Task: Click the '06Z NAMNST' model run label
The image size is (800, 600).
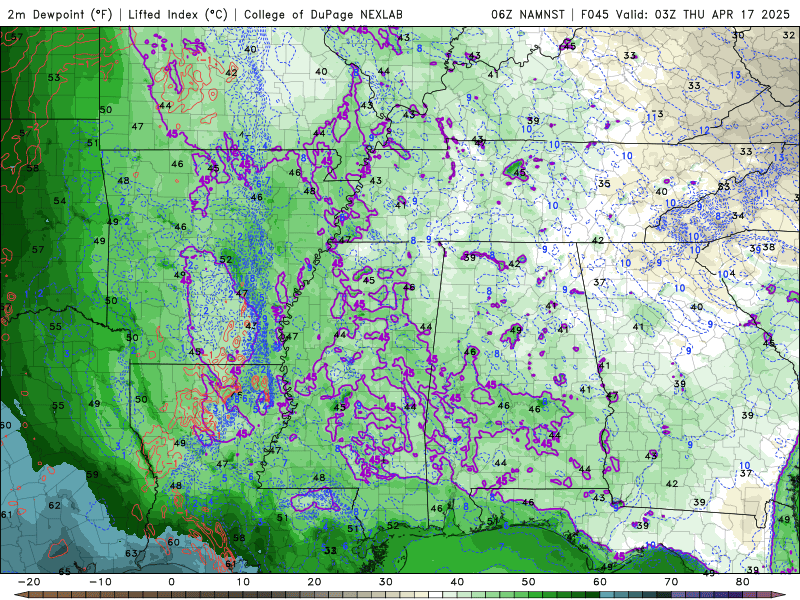Action: click(528, 14)
